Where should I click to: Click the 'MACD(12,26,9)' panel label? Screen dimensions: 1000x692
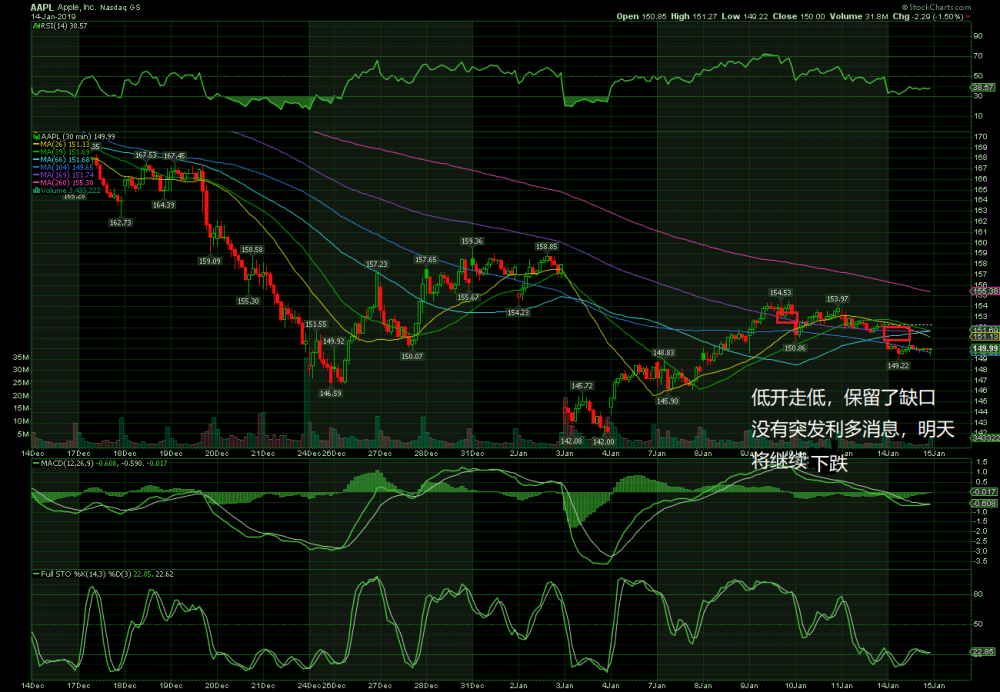[66, 463]
